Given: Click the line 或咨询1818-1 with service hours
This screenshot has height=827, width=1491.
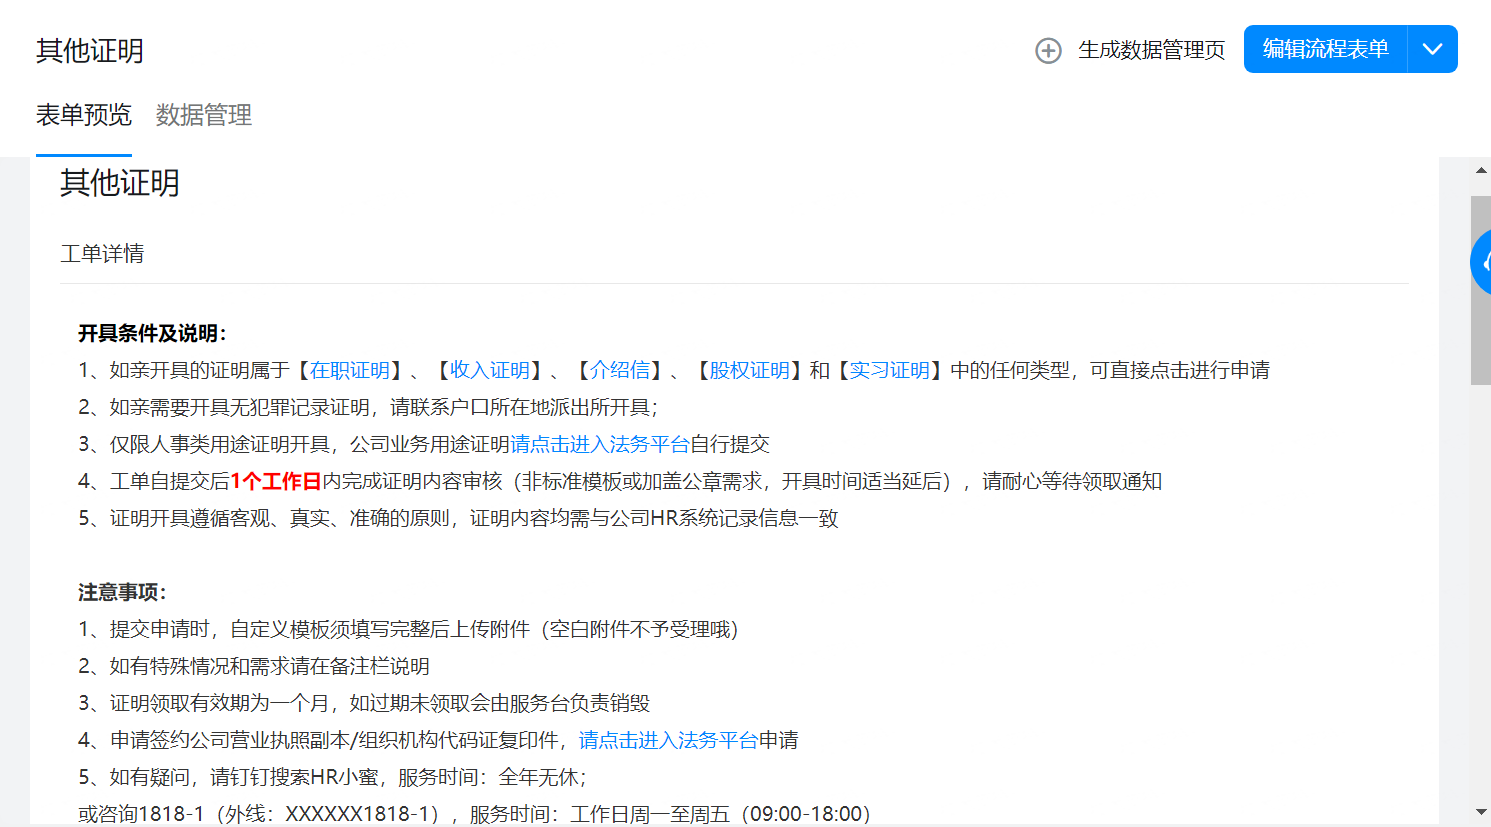Looking at the screenshot, I should (474, 814).
